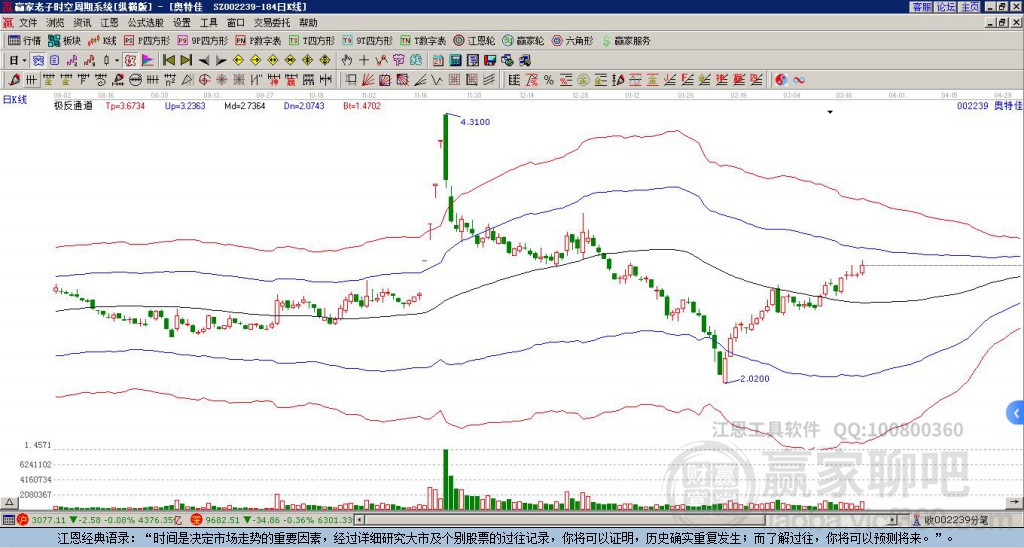The height and width of the screenshot is (548, 1024).
Task: Open the 赢家轮 wheel tool
Action: click(523, 40)
